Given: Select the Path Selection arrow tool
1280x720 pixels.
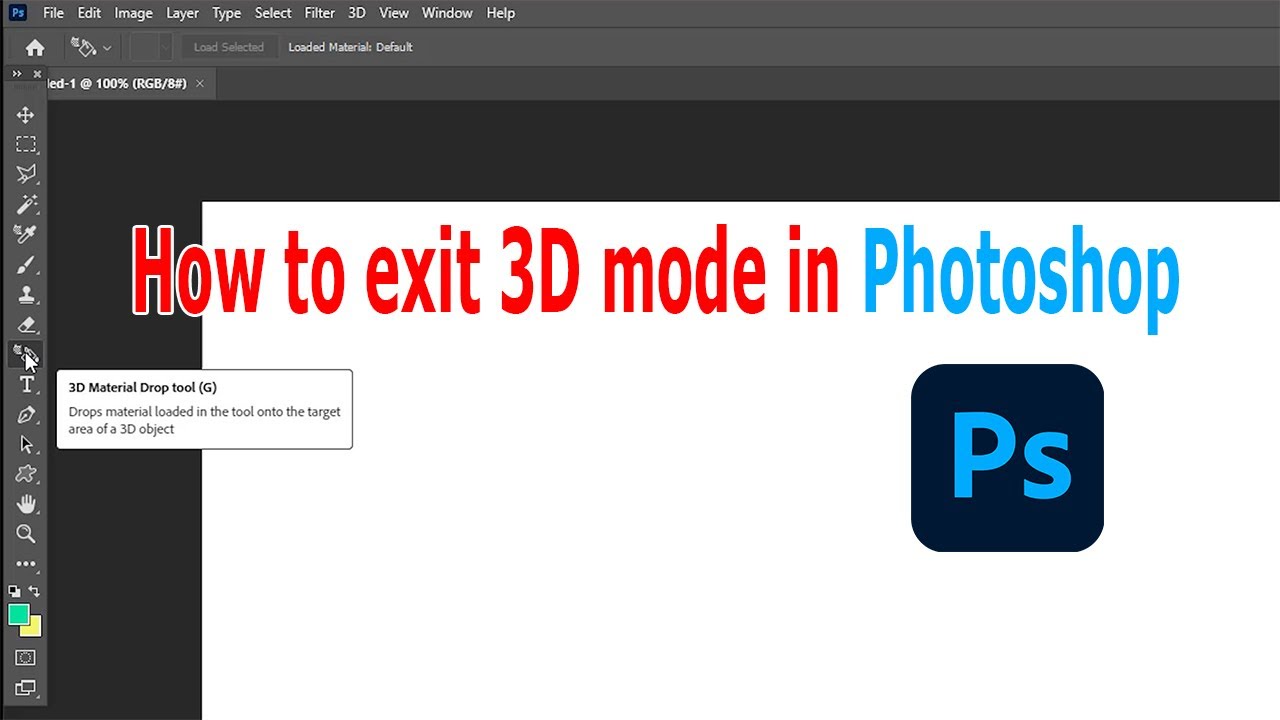Looking at the screenshot, I should (x=26, y=445).
